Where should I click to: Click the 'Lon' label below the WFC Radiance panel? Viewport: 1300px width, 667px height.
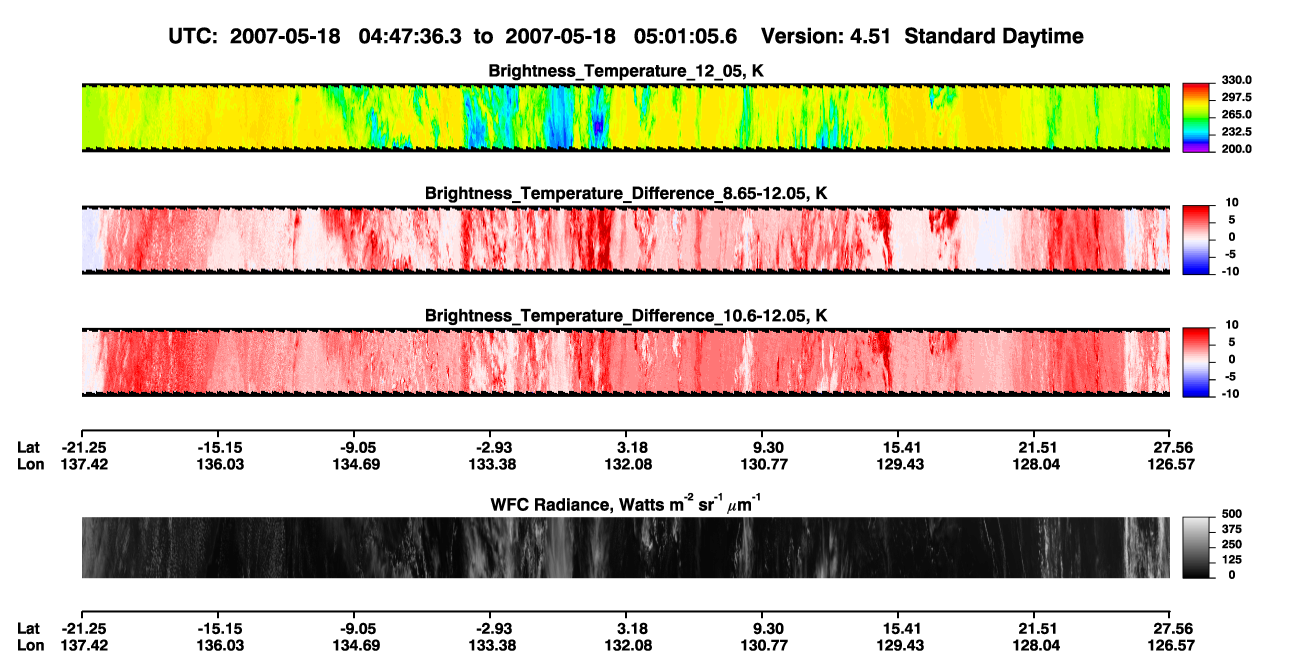[x=30, y=646]
